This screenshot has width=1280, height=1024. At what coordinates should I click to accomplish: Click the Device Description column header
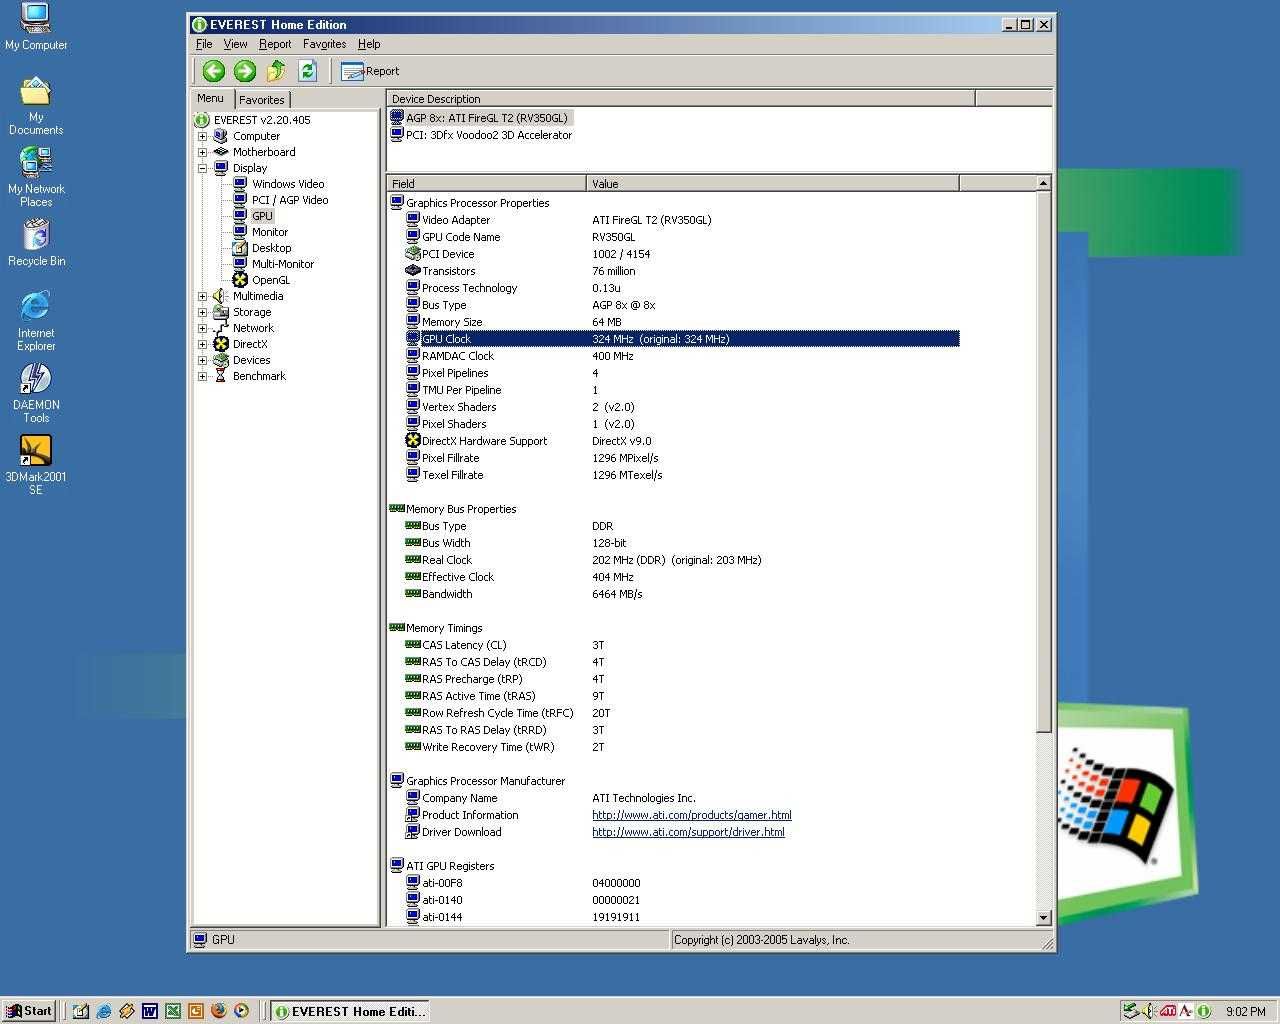click(680, 98)
